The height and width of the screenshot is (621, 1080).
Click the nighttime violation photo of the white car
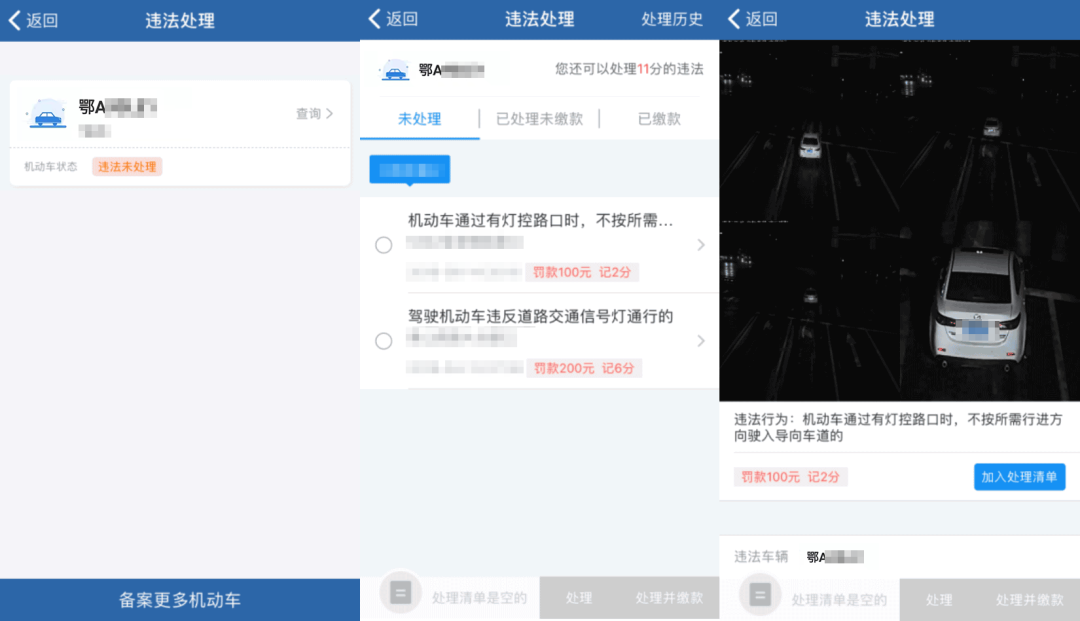[900, 215]
